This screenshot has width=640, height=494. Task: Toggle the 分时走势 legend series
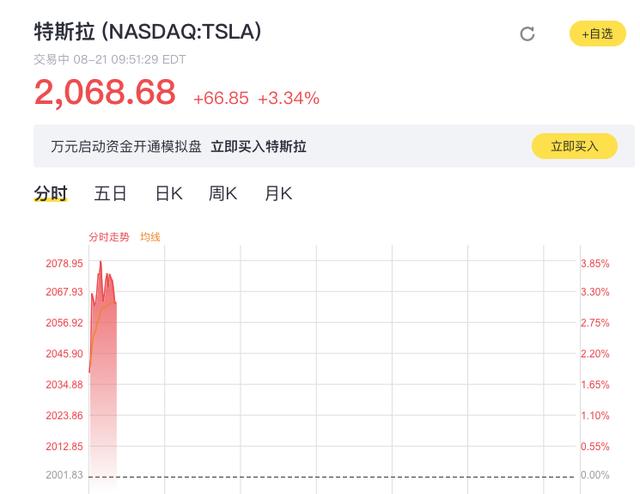(109, 237)
